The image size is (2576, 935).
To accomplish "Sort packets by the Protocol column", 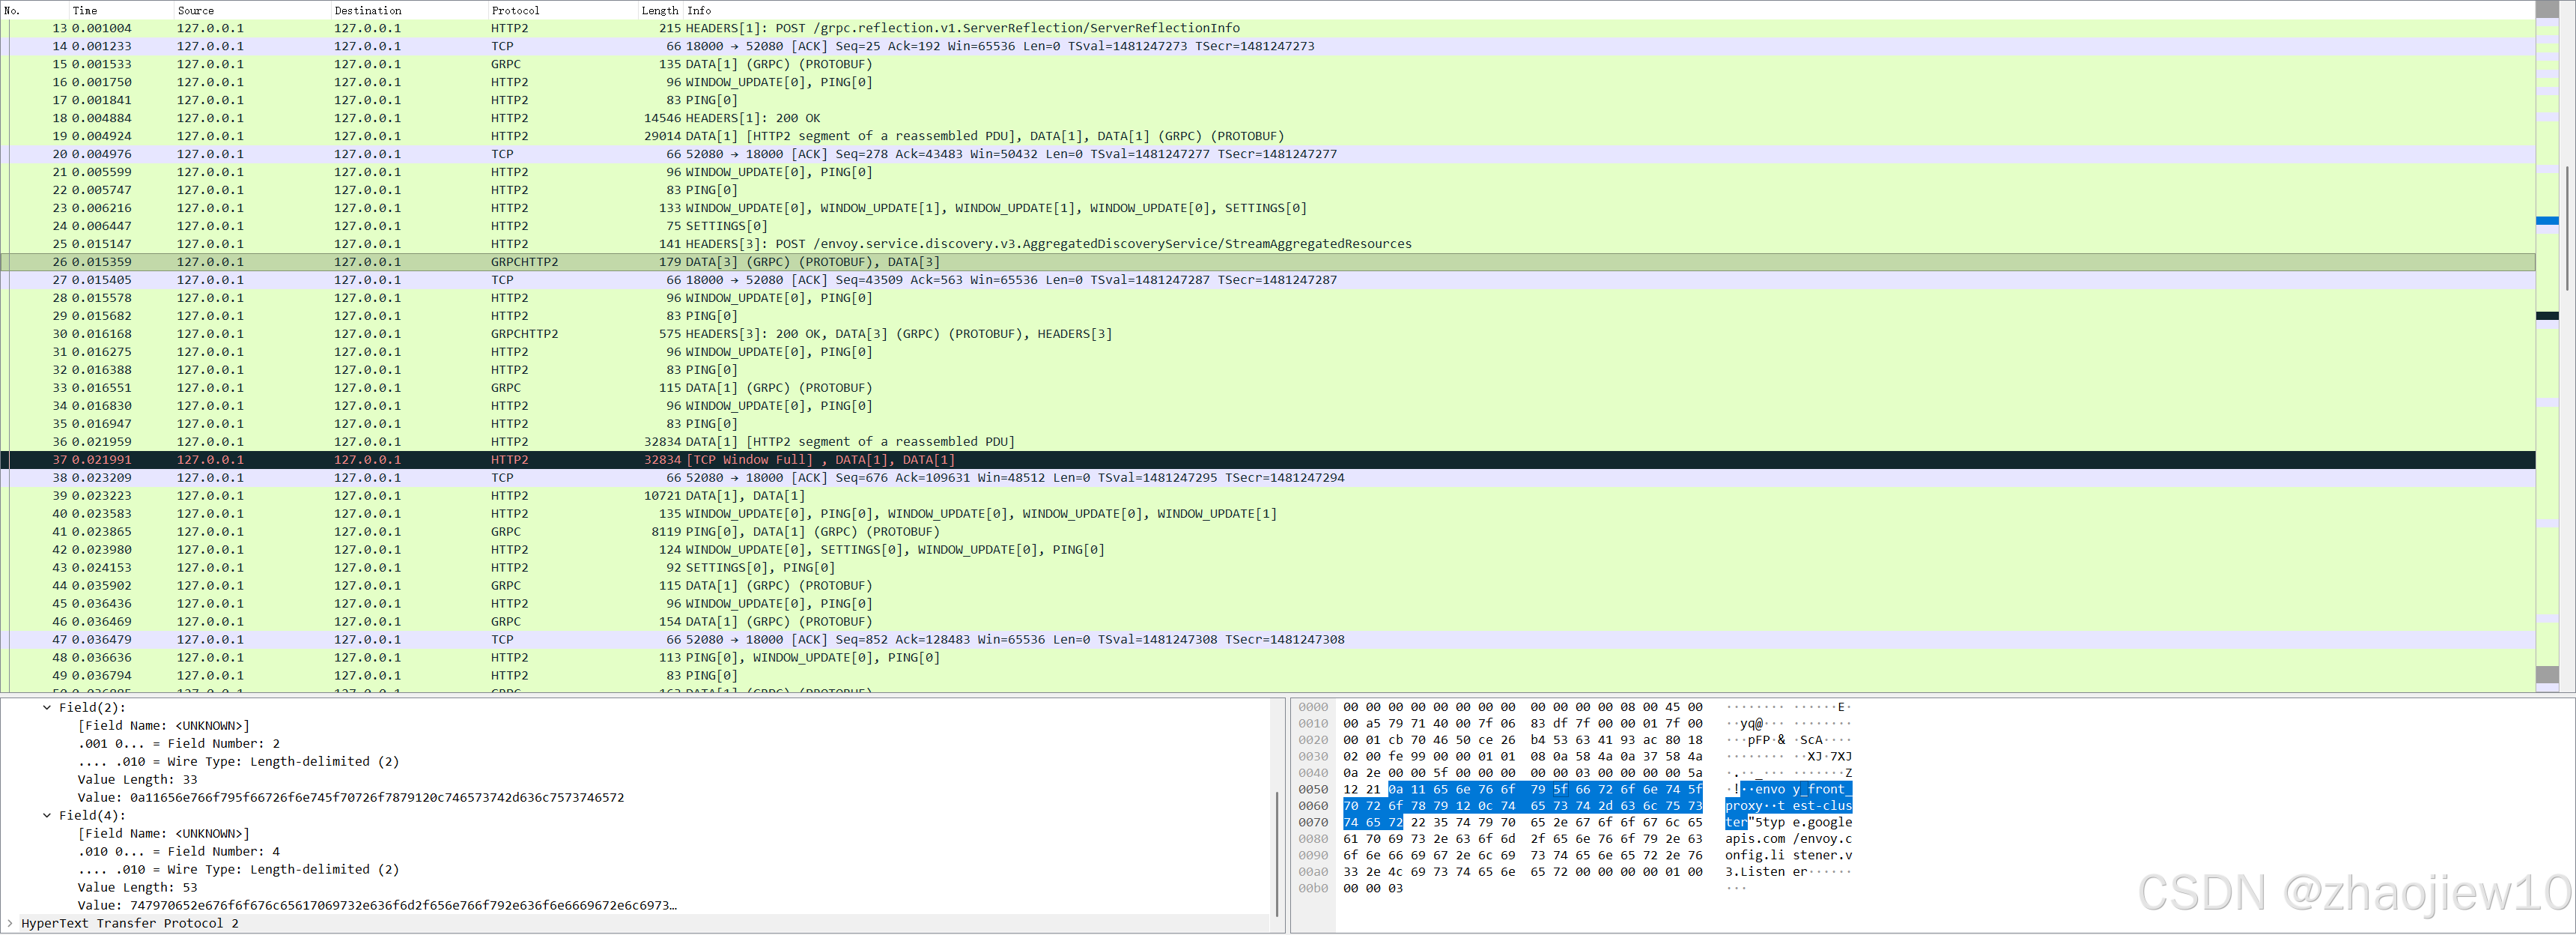I will [515, 10].
